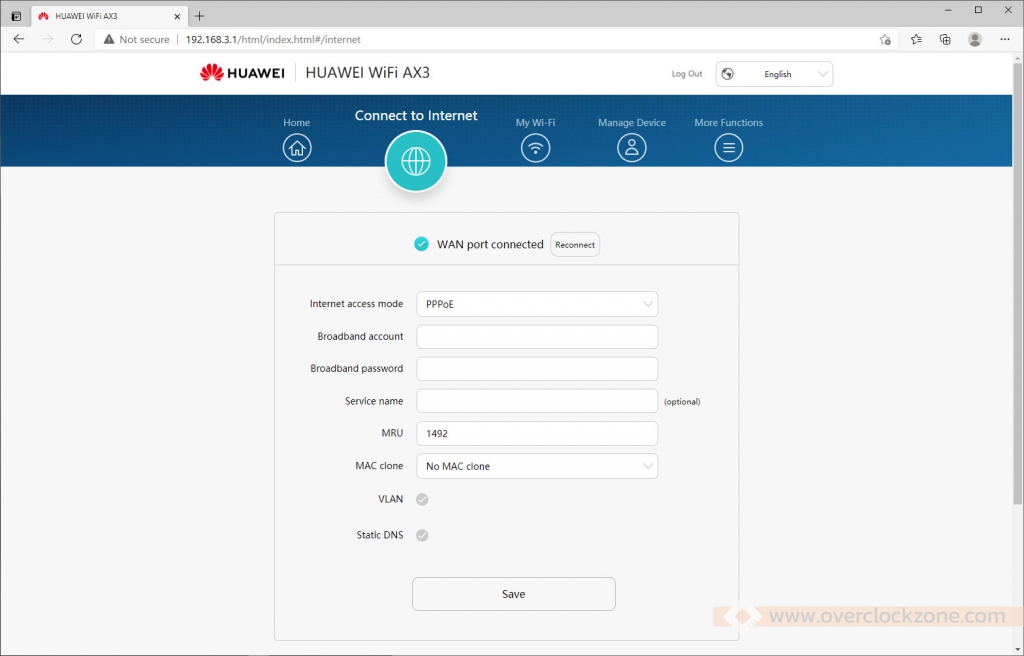Open My Wi-Fi settings icon

point(536,148)
